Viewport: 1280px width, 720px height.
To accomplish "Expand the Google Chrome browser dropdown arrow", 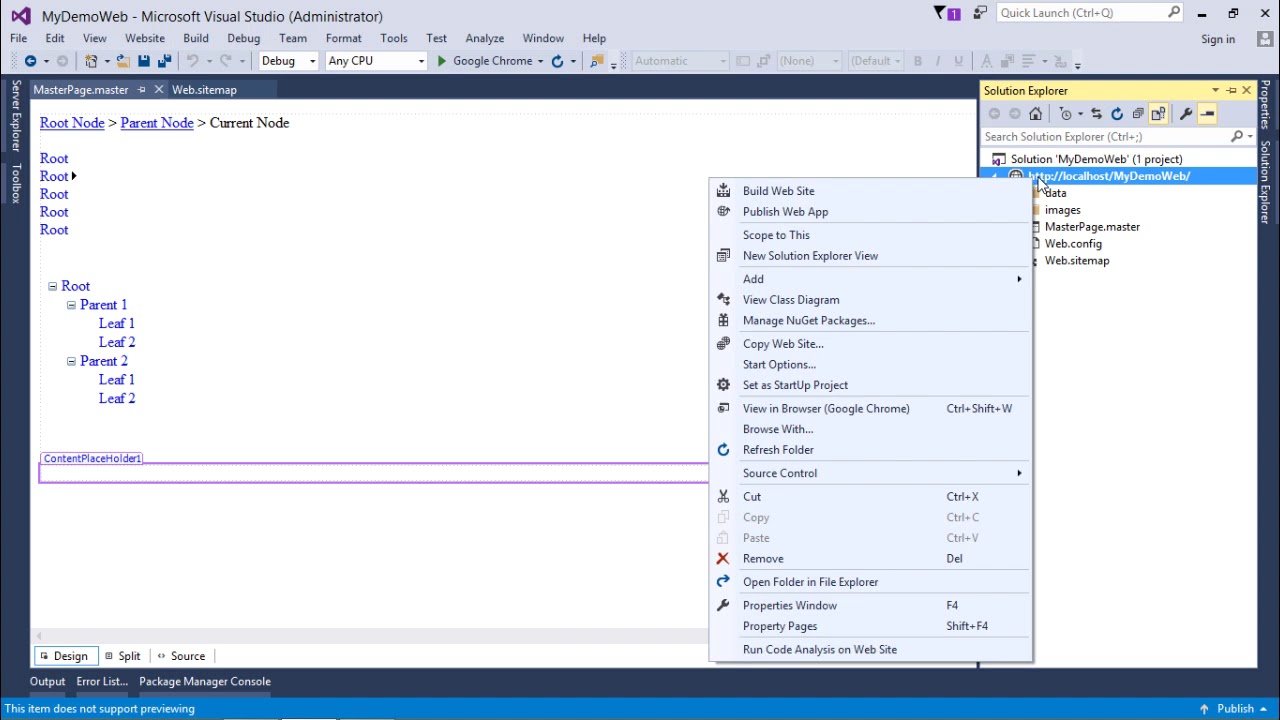I will pos(540,61).
